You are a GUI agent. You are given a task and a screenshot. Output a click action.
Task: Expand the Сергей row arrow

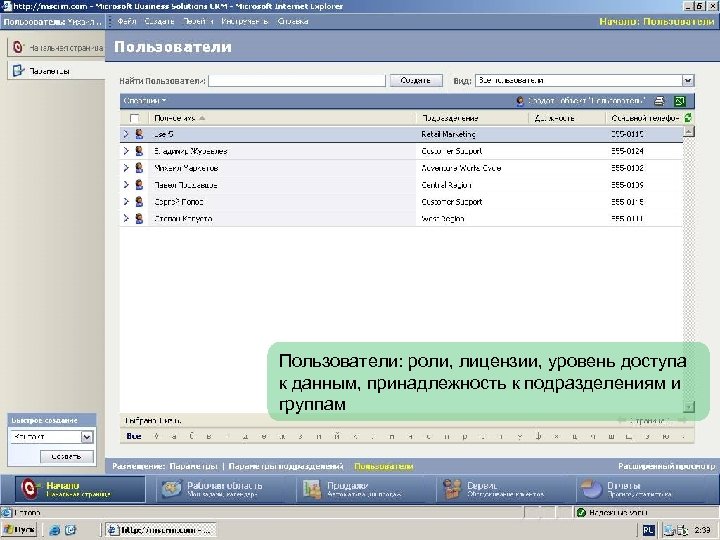(126, 202)
